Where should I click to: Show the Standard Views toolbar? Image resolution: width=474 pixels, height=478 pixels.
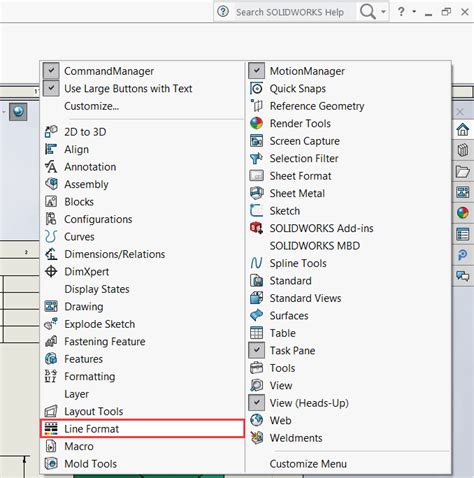click(x=349, y=298)
